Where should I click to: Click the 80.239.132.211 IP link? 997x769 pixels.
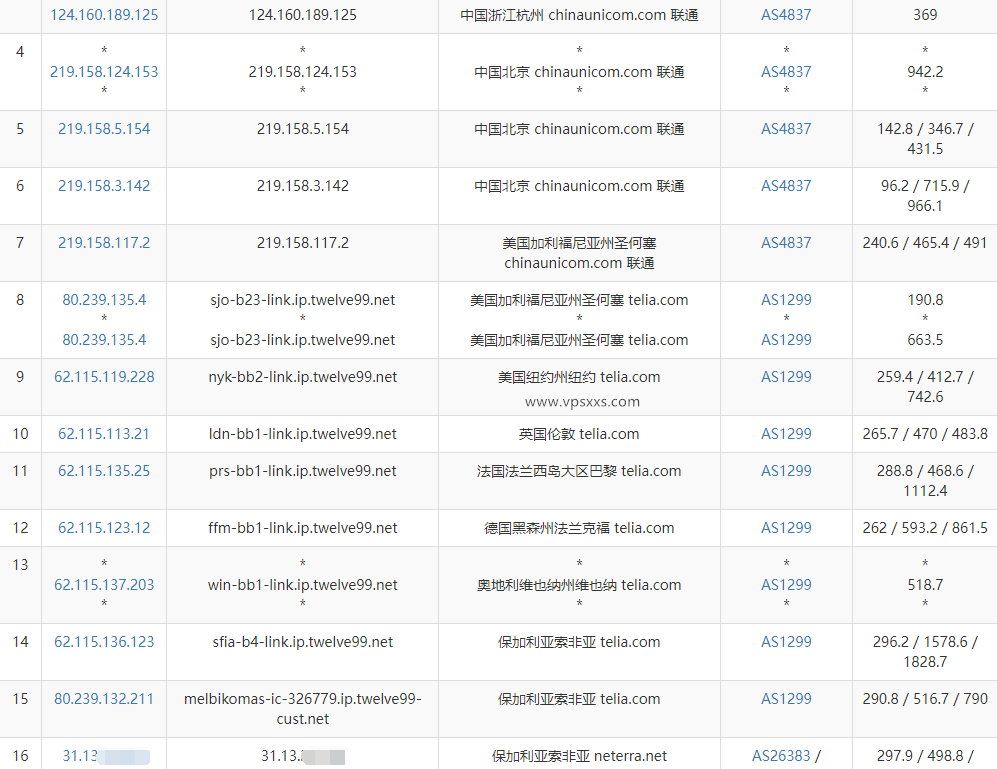(x=104, y=699)
